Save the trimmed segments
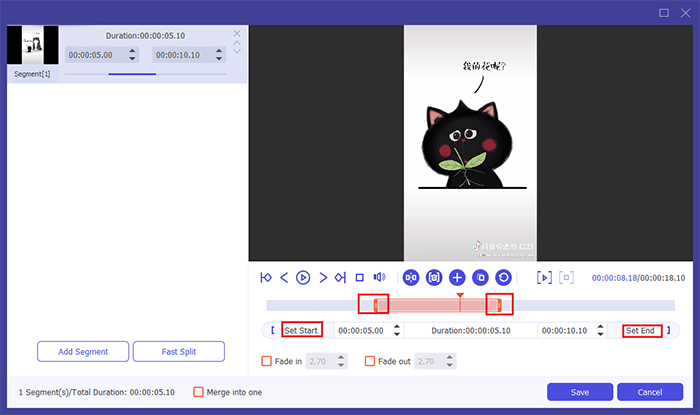The width and height of the screenshot is (700, 415). [x=579, y=392]
